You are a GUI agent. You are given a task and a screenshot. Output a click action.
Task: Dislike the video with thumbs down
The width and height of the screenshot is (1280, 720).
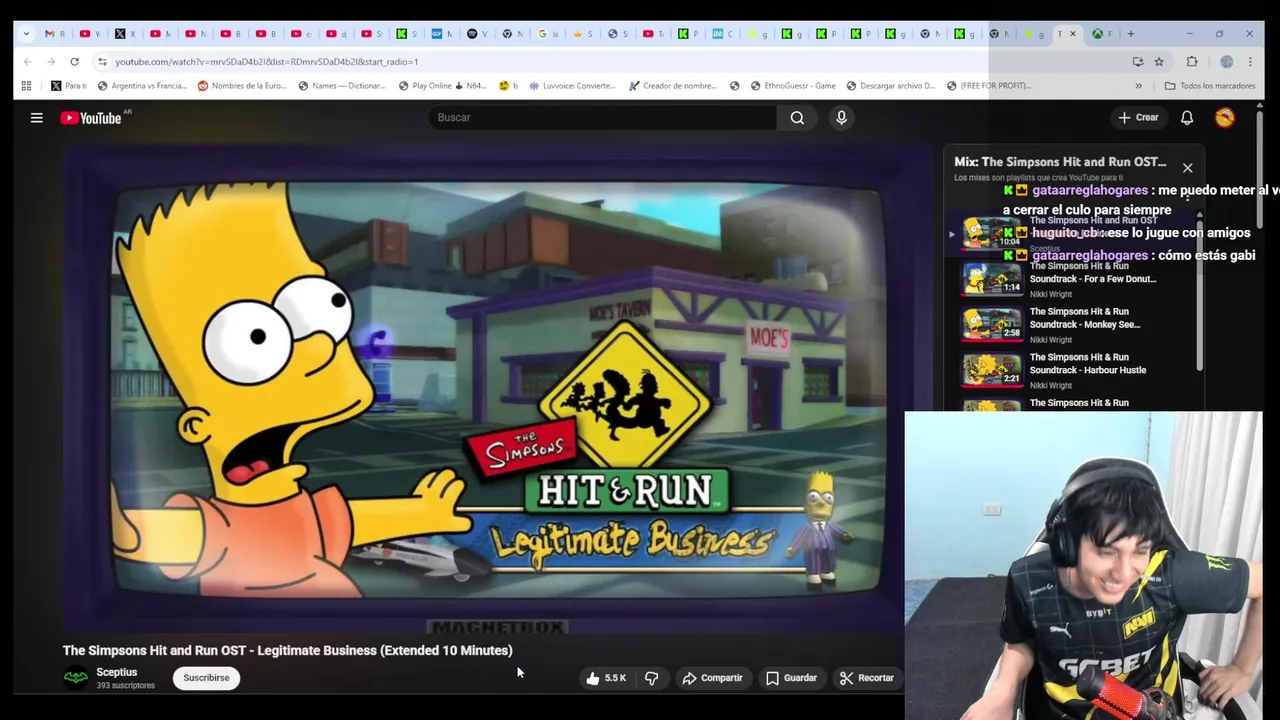click(652, 678)
